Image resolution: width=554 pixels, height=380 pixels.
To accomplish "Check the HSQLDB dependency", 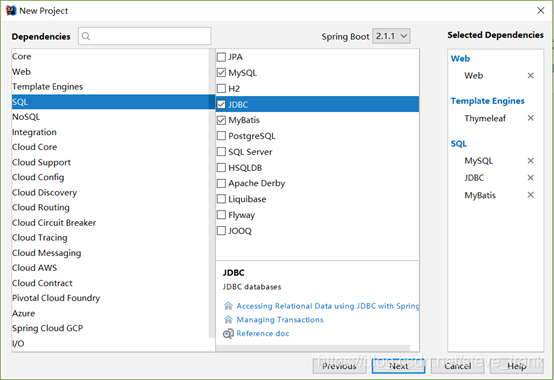I will (221, 167).
